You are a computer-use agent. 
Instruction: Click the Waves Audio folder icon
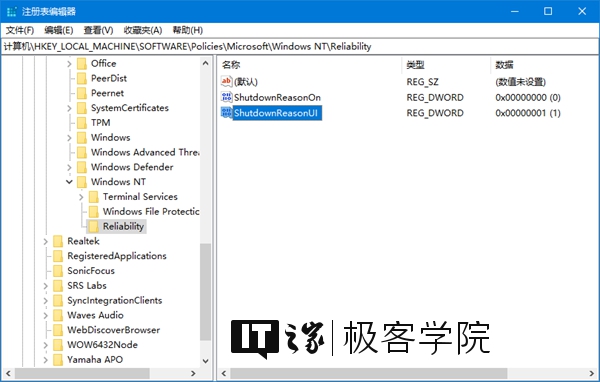click(58, 315)
